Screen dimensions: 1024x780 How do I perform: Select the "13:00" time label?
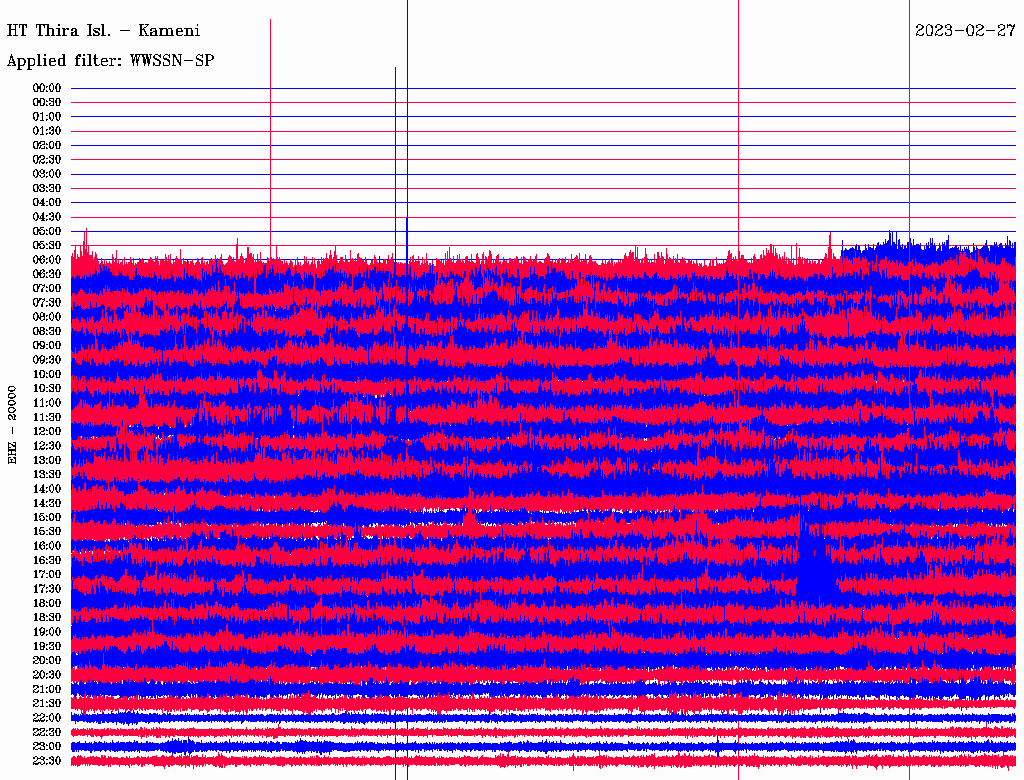[x=47, y=461]
